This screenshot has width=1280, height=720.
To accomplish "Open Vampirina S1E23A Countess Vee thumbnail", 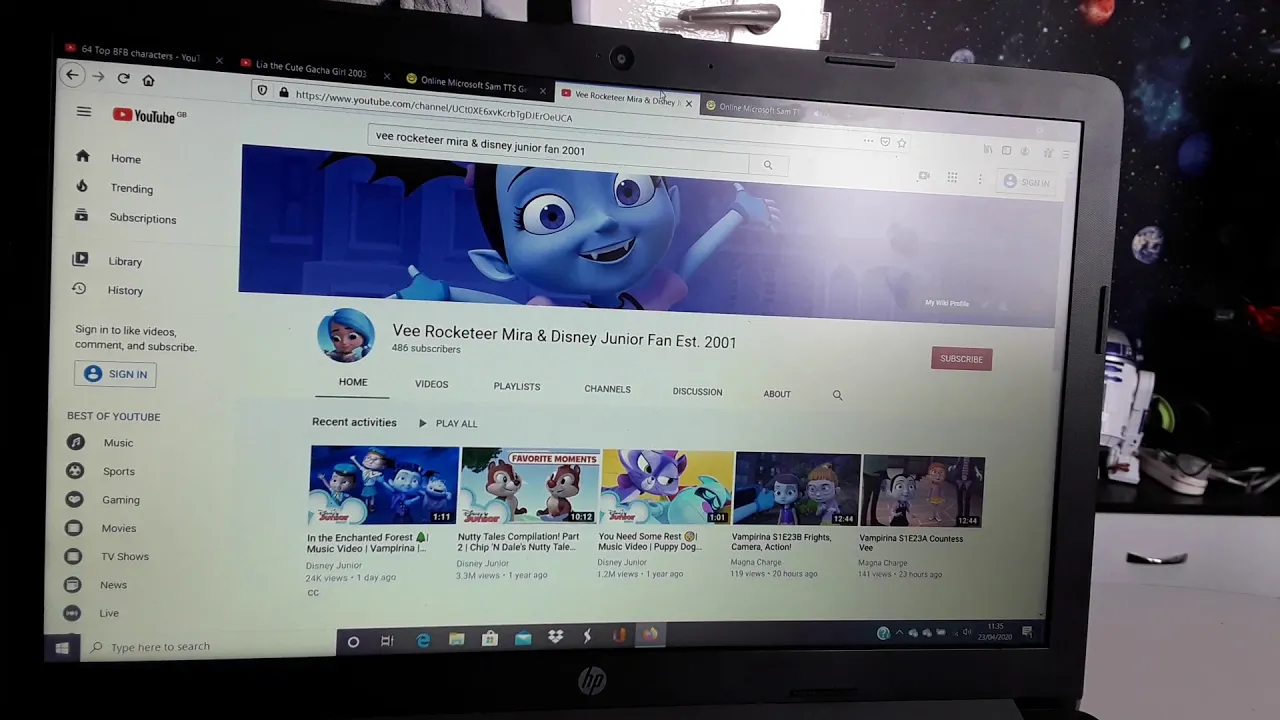I will (923, 492).
